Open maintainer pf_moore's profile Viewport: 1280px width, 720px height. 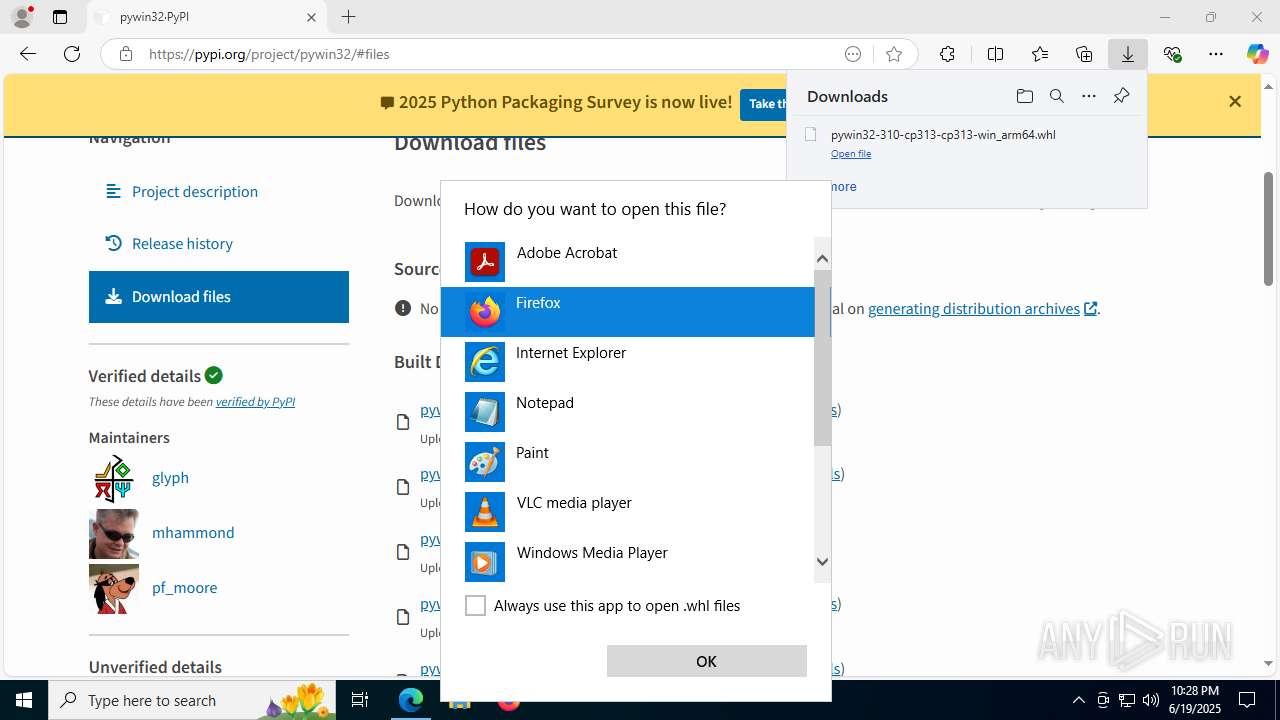tap(184, 587)
